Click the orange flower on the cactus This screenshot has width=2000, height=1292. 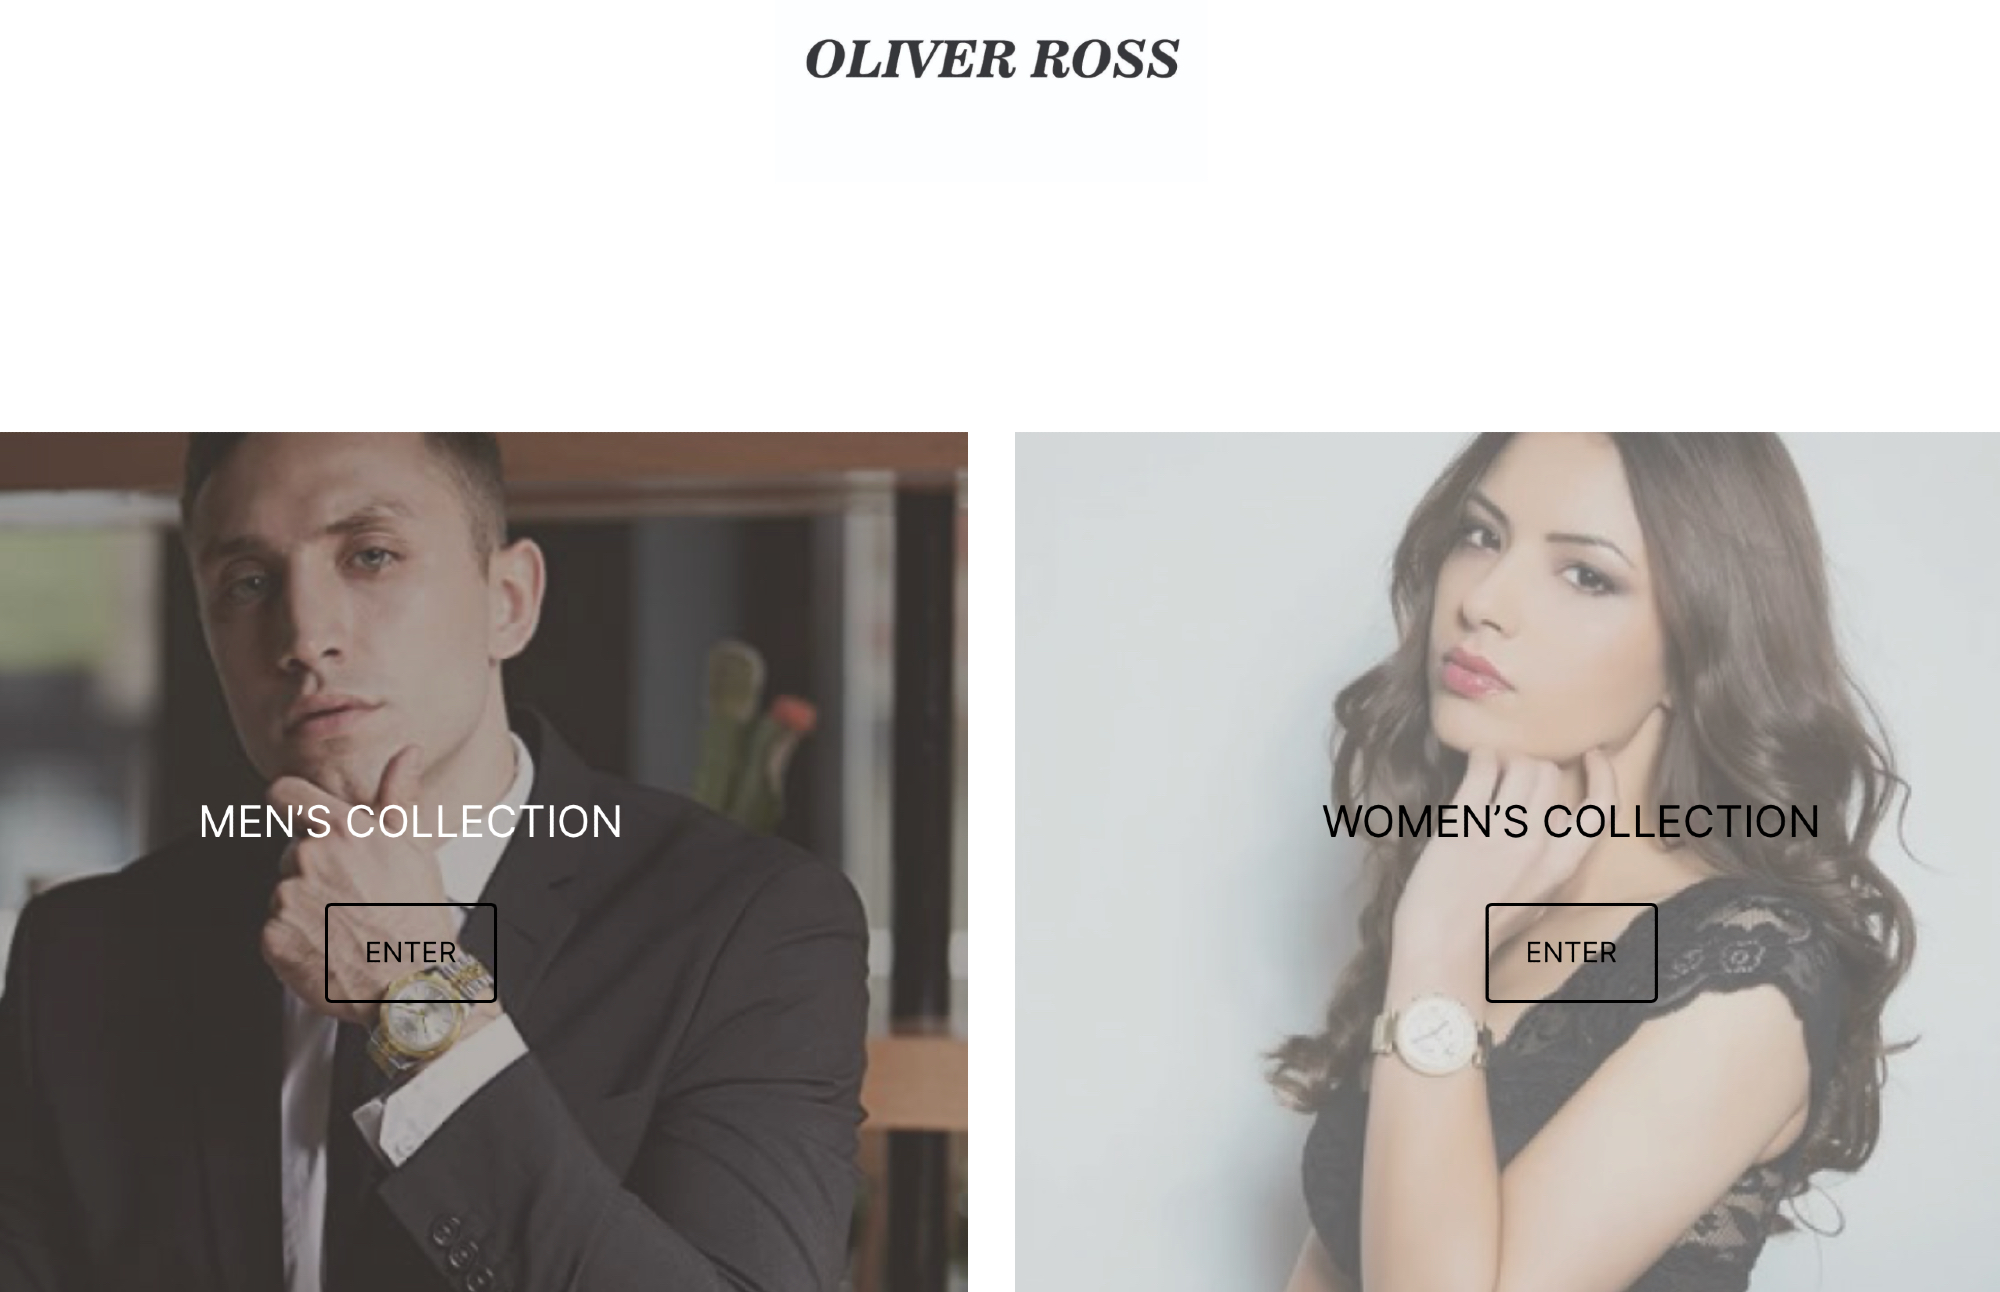793,713
